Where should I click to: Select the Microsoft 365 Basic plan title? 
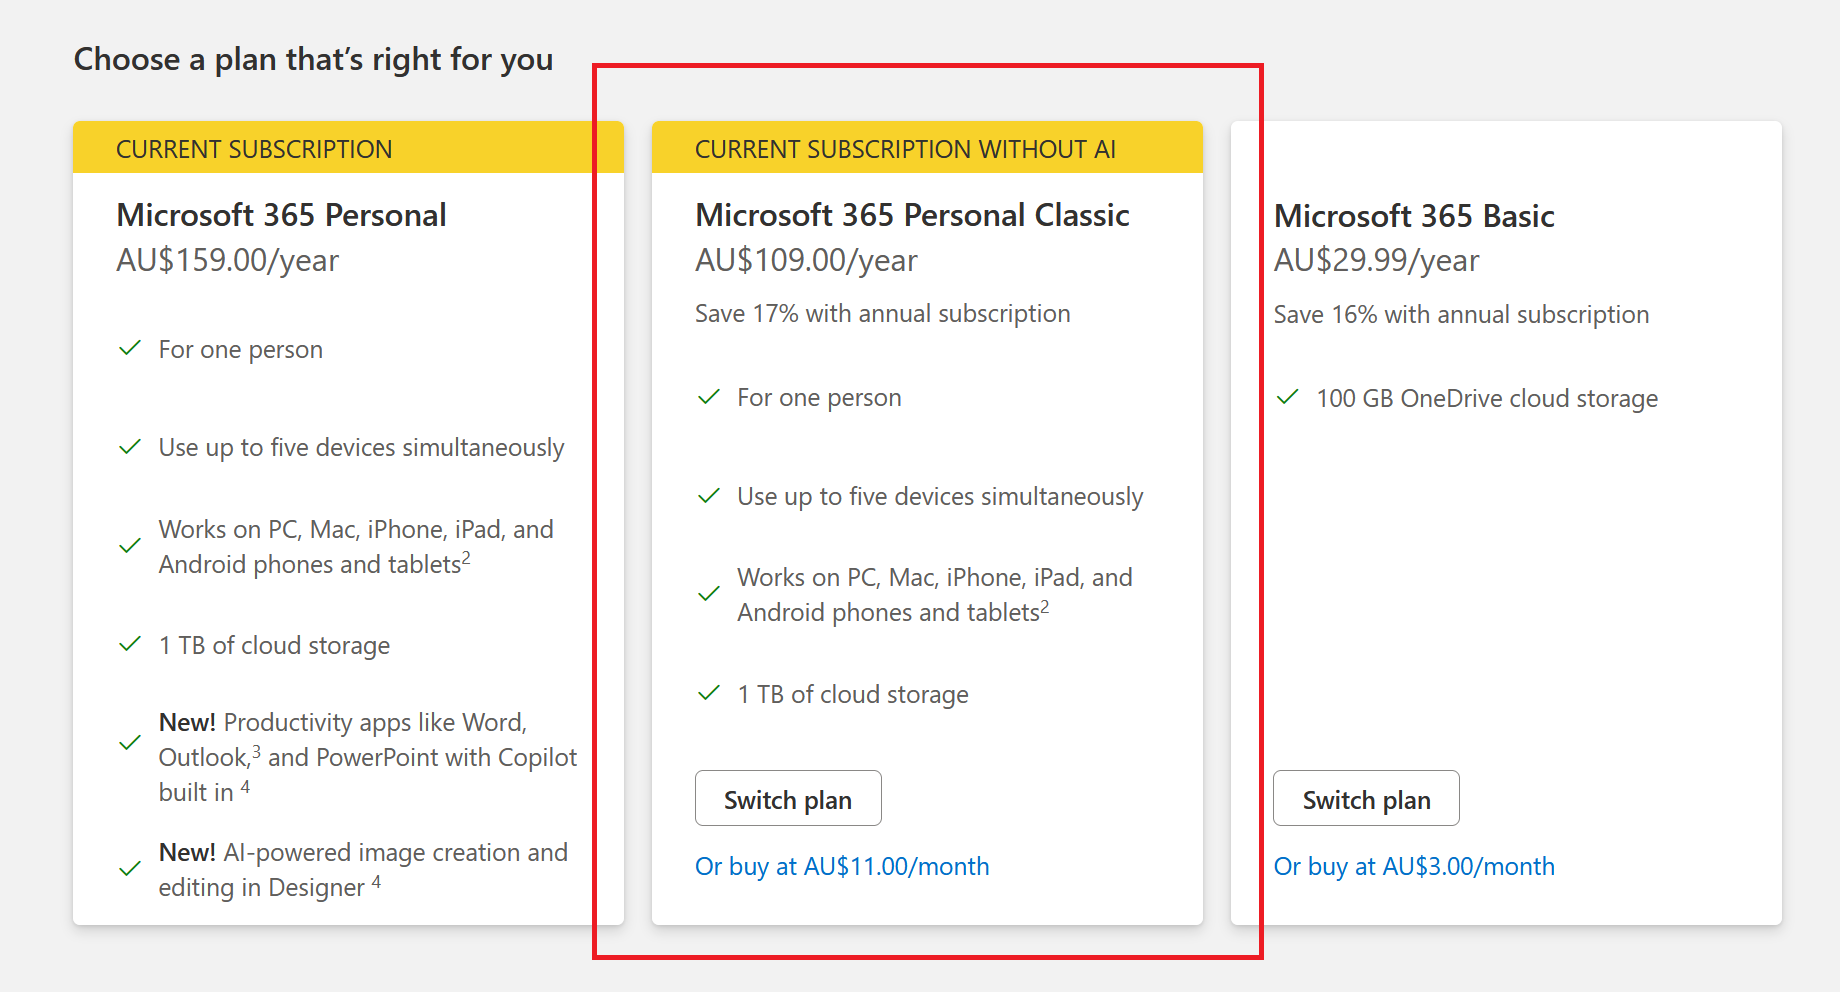click(1413, 216)
